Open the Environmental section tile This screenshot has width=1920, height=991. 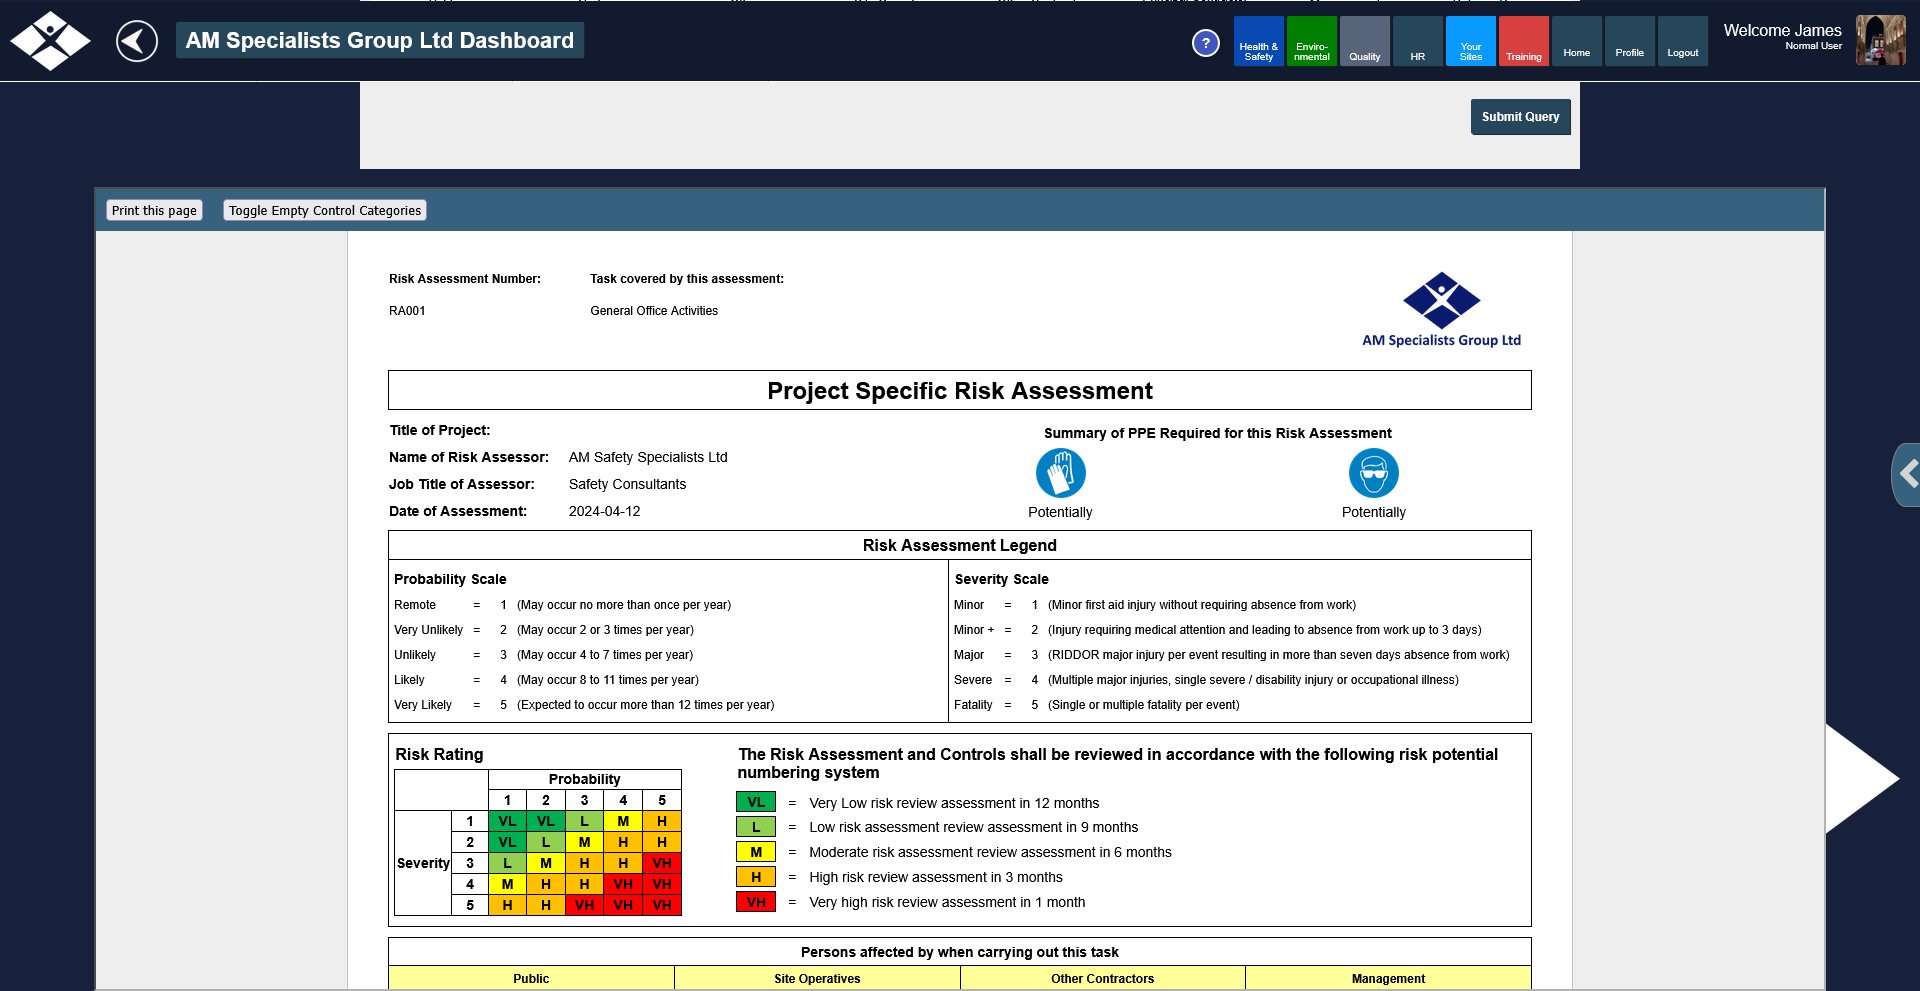click(1312, 41)
